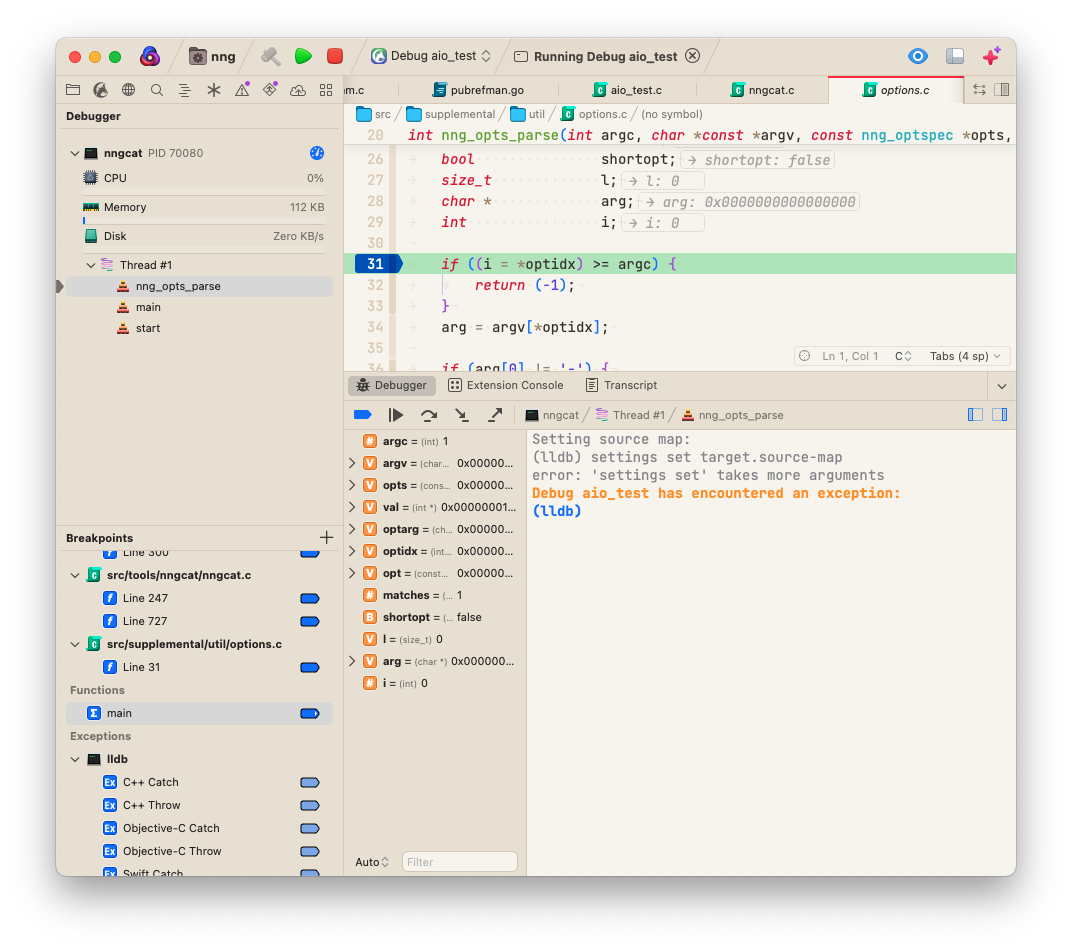Viewport: 1072px width, 950px height.
Task: Toggle the editor split pane icon
Action: click(x=1002, y=90)
